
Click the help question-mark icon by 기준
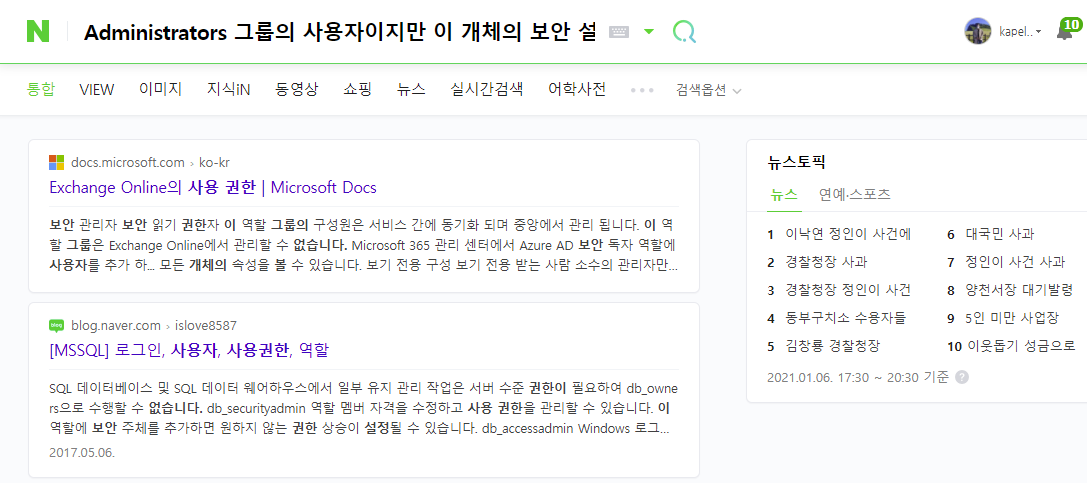962,377
